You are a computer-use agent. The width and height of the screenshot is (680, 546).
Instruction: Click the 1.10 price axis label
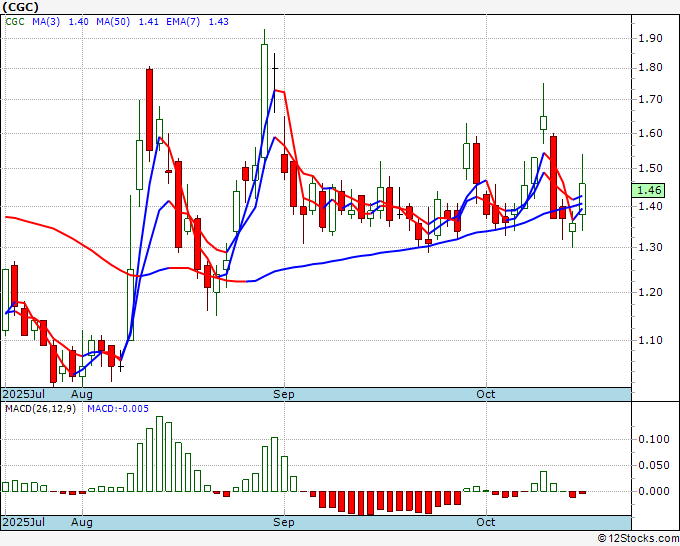point(651,340)
